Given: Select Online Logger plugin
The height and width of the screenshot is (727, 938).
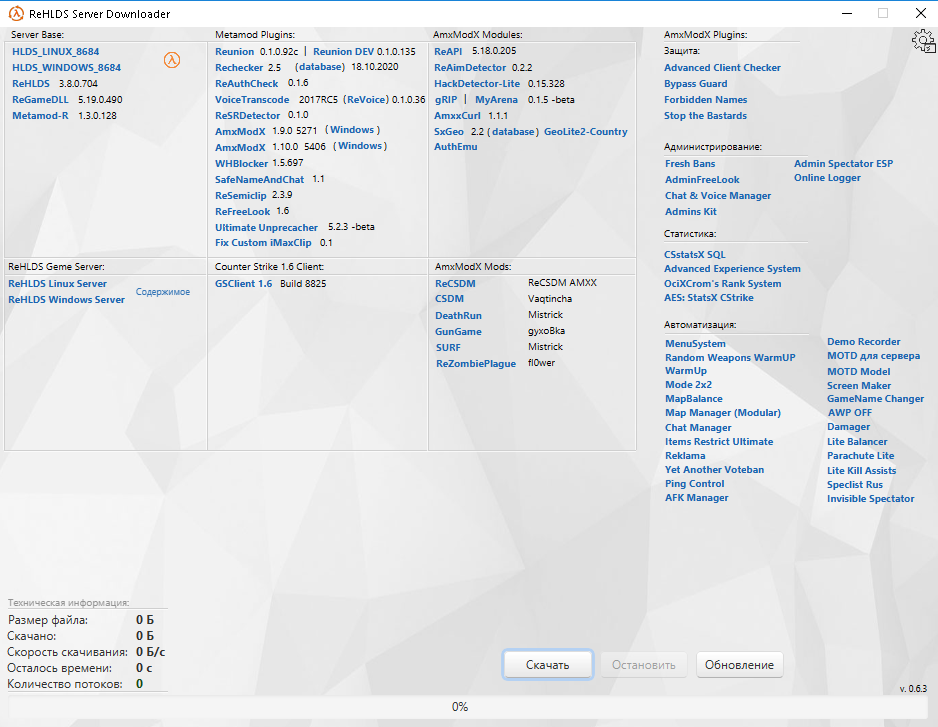Looking at the screenshot, I should (x=827, y=178).
